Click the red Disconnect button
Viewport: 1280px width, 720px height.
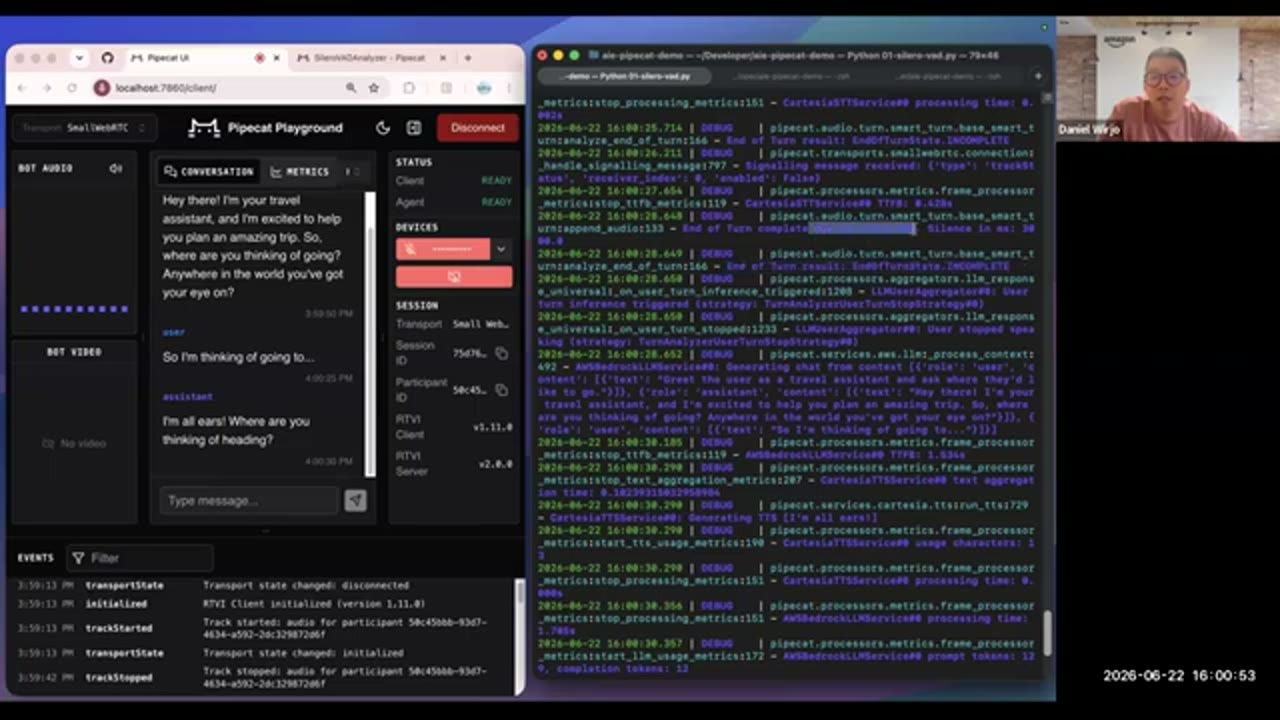[x=477, y=128]
